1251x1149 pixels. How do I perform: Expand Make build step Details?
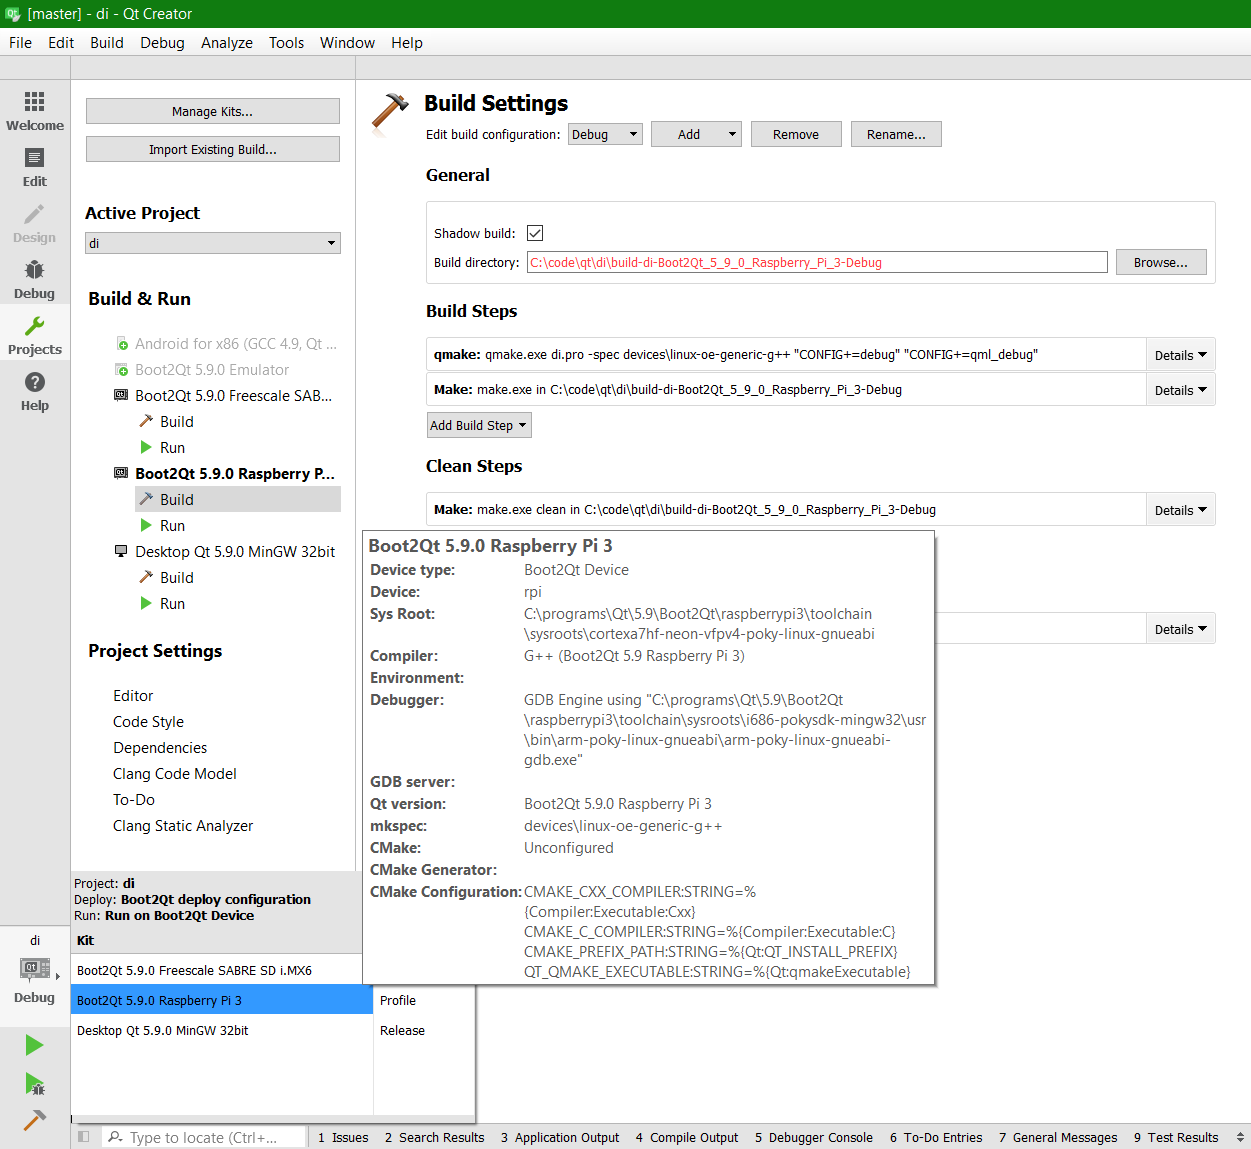point(1180,390)
